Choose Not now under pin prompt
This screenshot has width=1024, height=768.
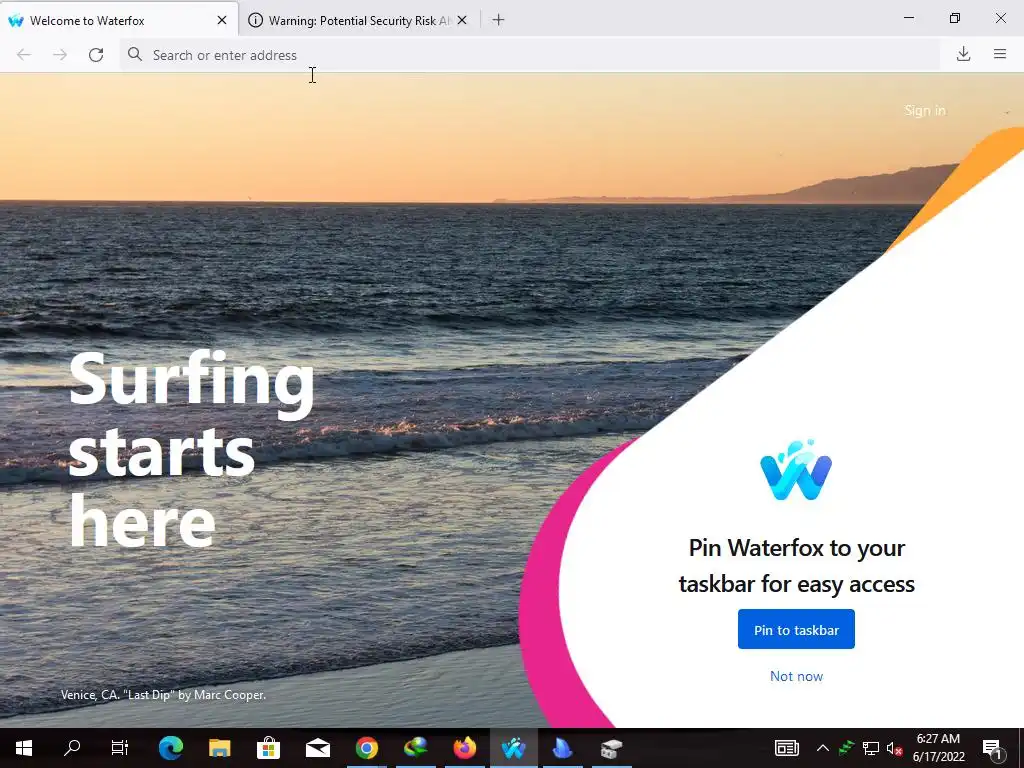[796, 677]
